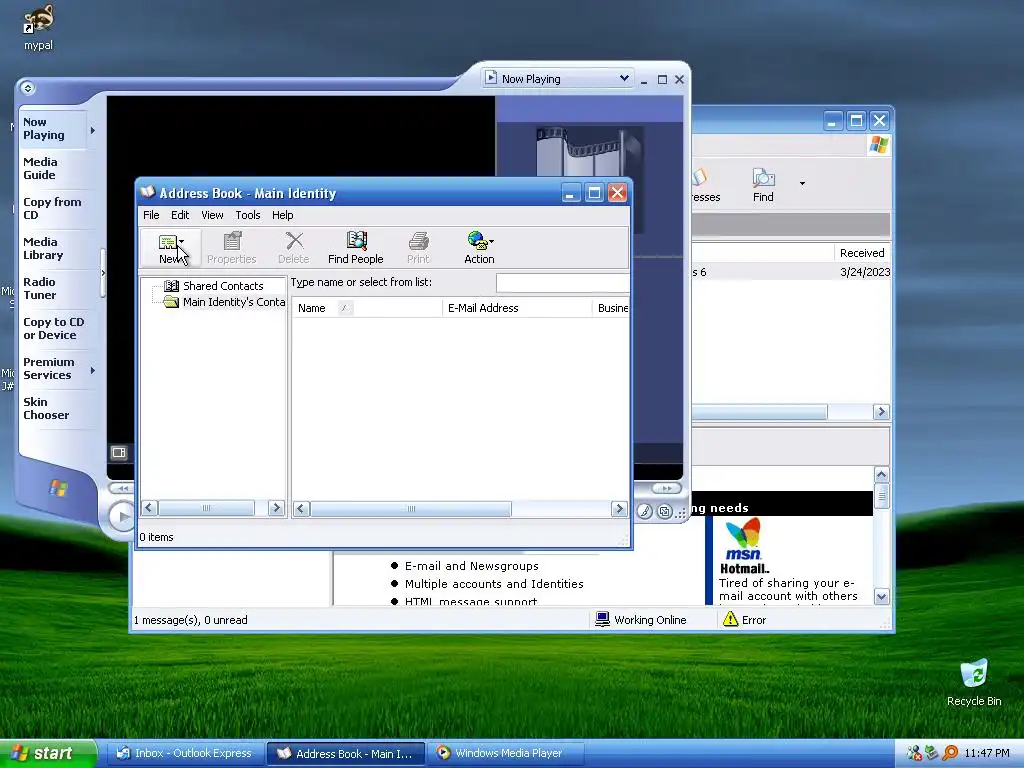Click the Type name search field
The height and width of the screenshot is (768, 1024).
pyautogui.click(x=562, y=283)
